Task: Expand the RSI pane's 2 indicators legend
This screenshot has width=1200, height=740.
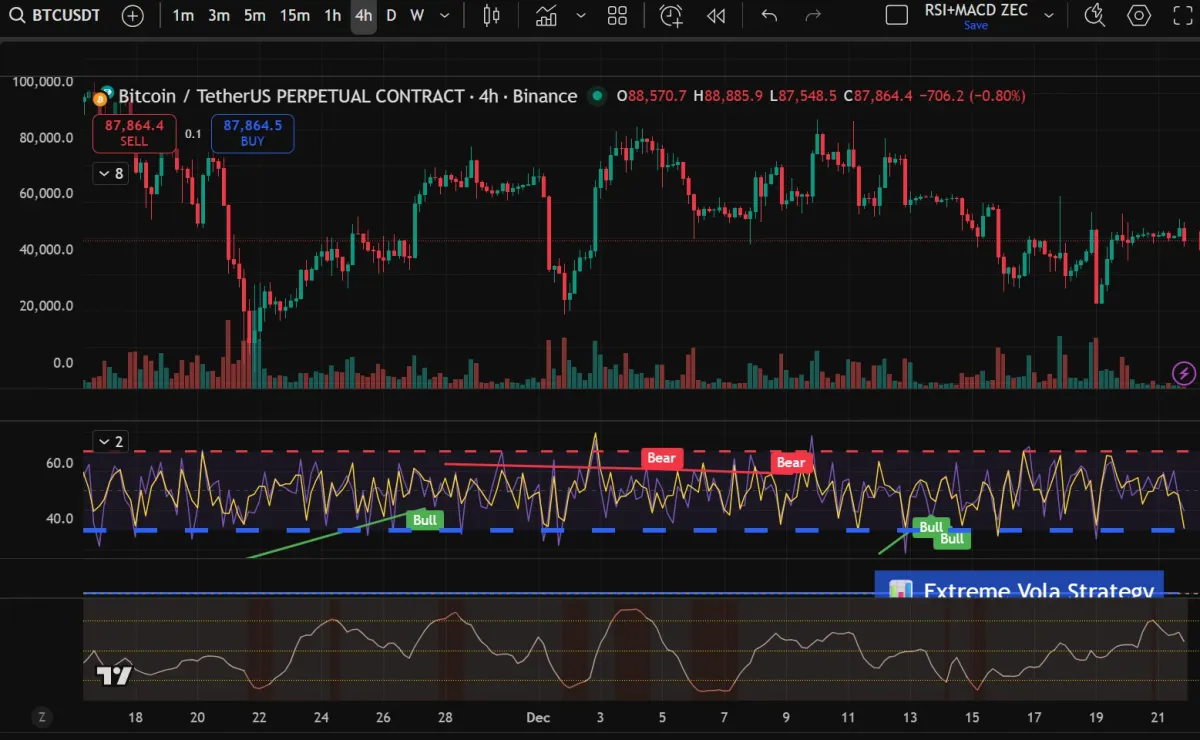Action: point(109,441)
